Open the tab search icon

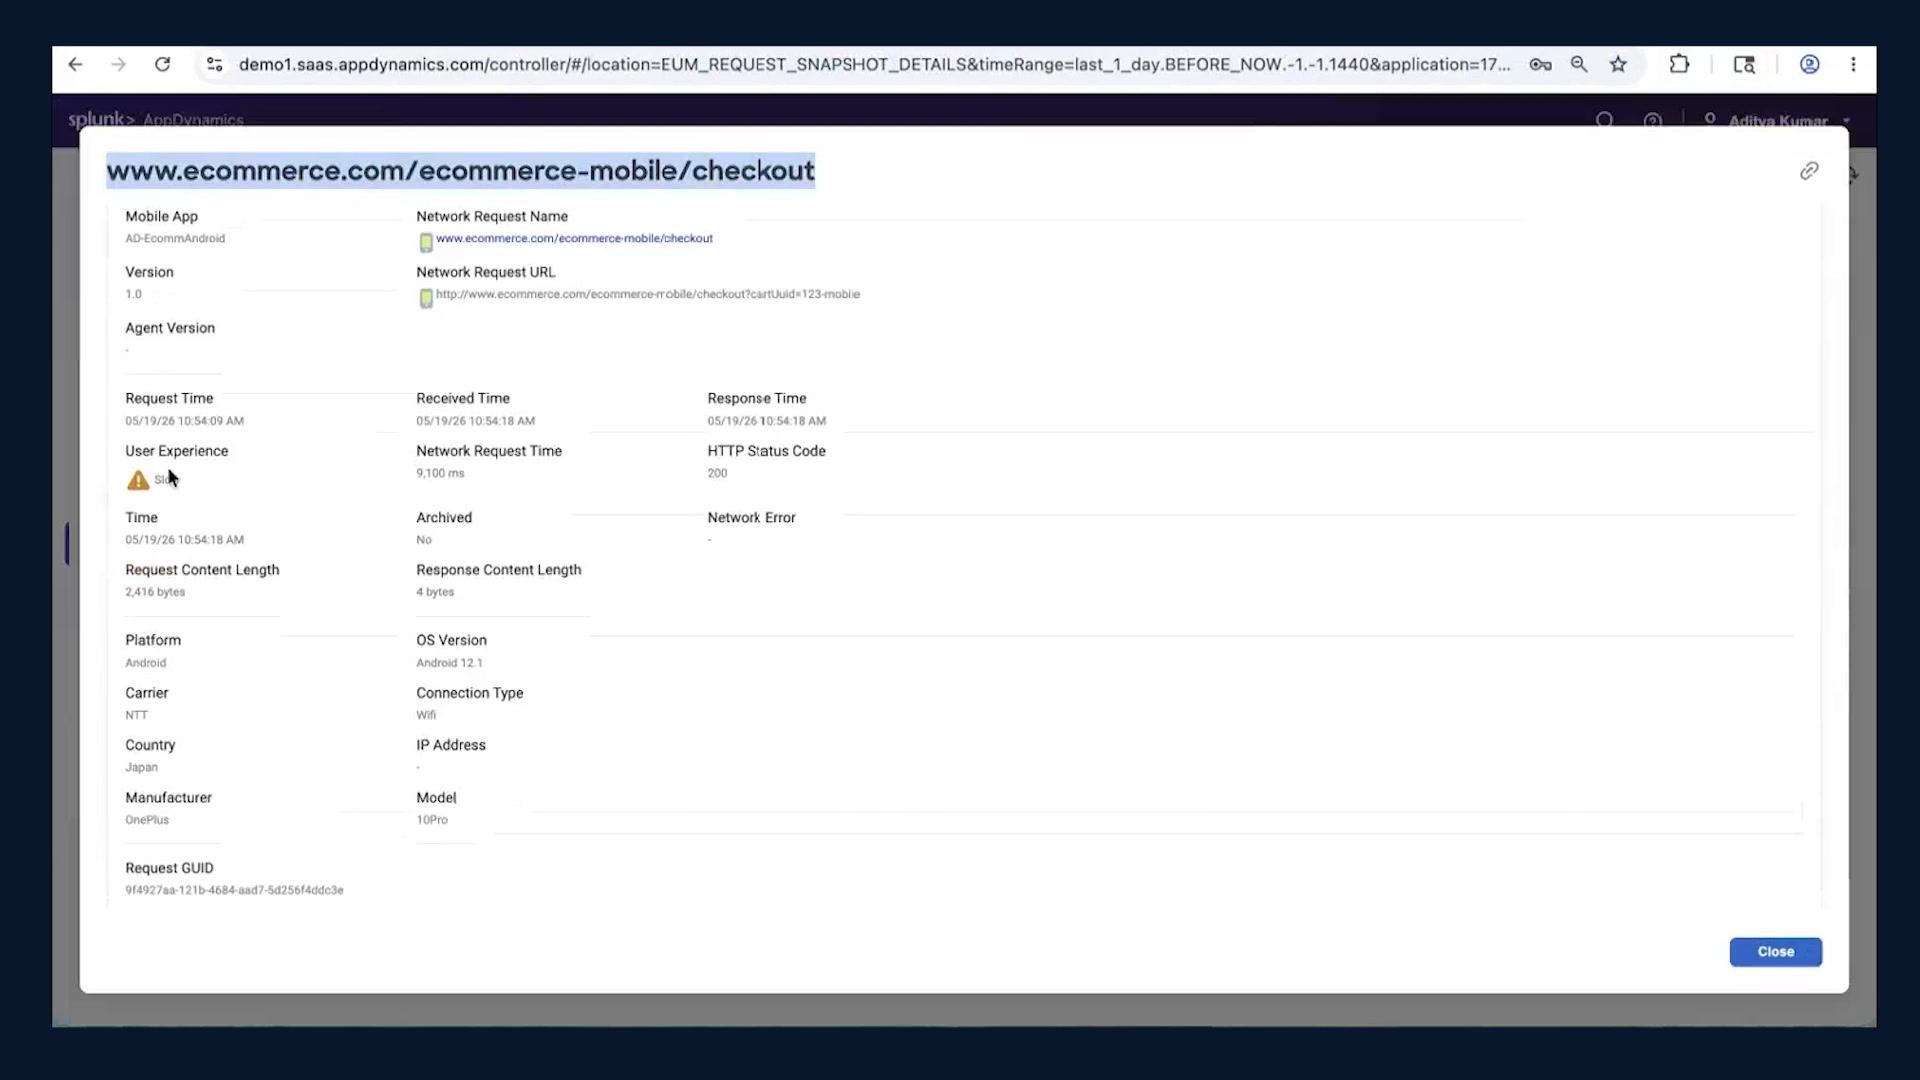pyautogui.click(x=1744, y=65)
